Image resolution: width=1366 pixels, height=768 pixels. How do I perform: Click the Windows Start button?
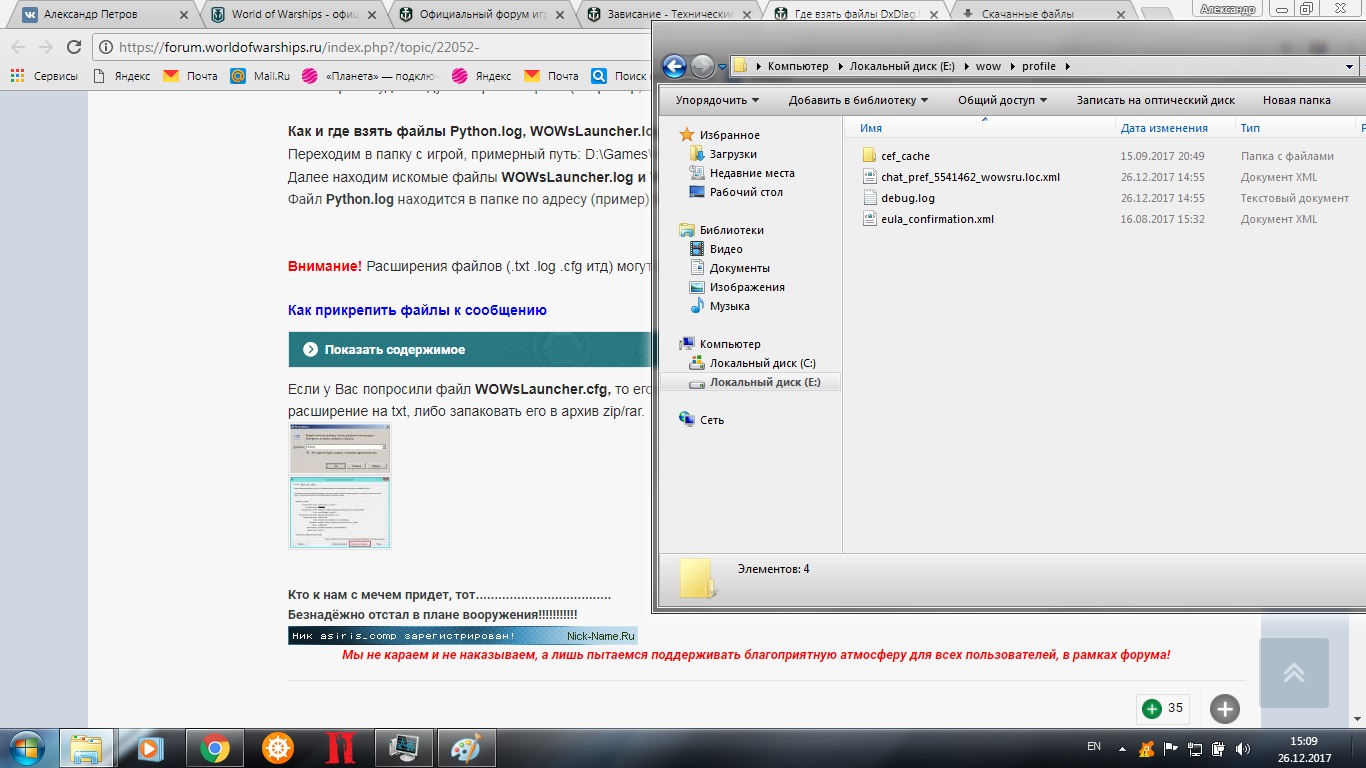point(27,748)
